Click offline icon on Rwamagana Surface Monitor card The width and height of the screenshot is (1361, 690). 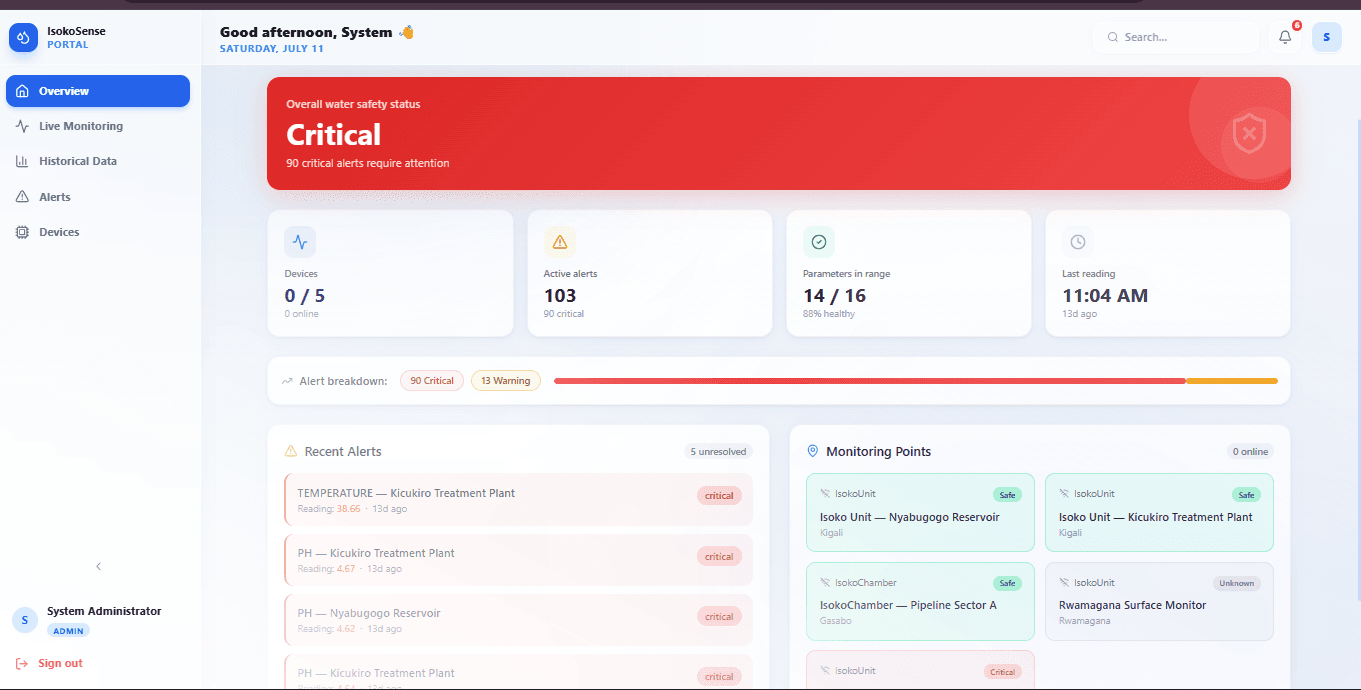coord(1064,582)
